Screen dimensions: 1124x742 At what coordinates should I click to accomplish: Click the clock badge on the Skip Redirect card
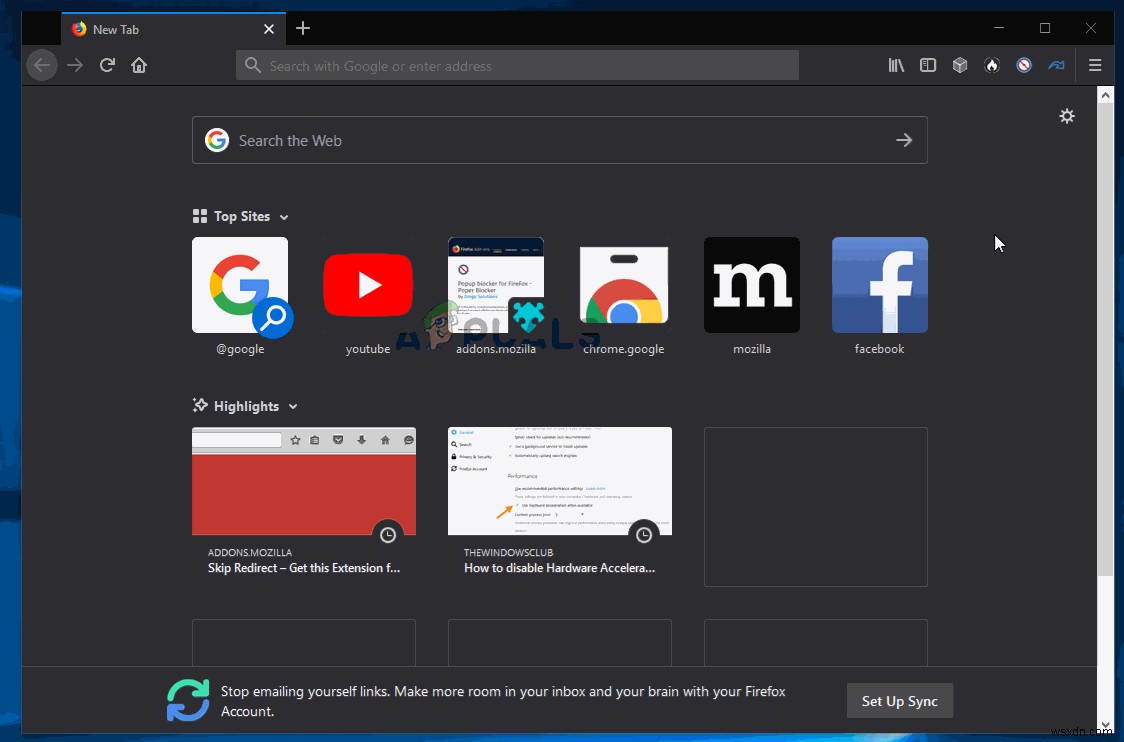(388, 534)
